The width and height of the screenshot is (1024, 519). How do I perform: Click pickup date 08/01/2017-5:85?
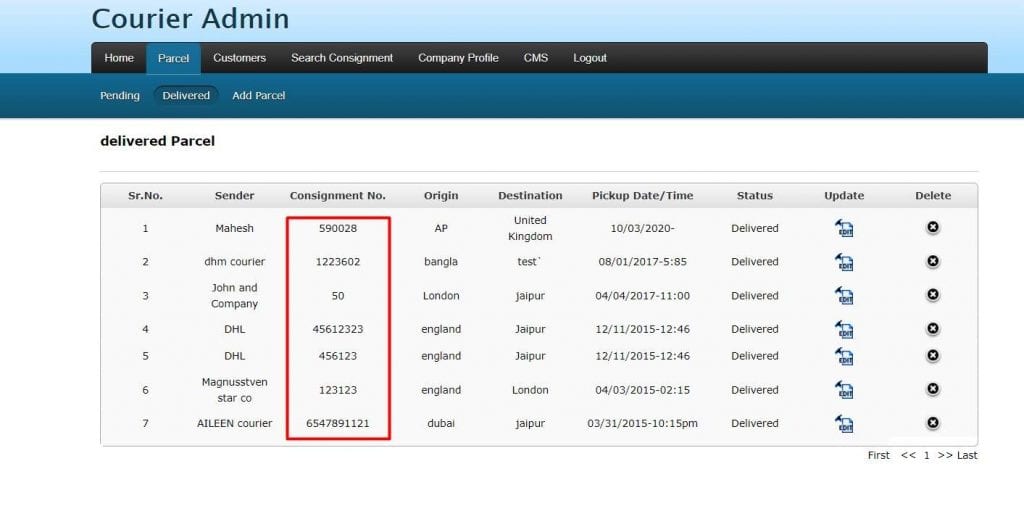pos(643,262)
